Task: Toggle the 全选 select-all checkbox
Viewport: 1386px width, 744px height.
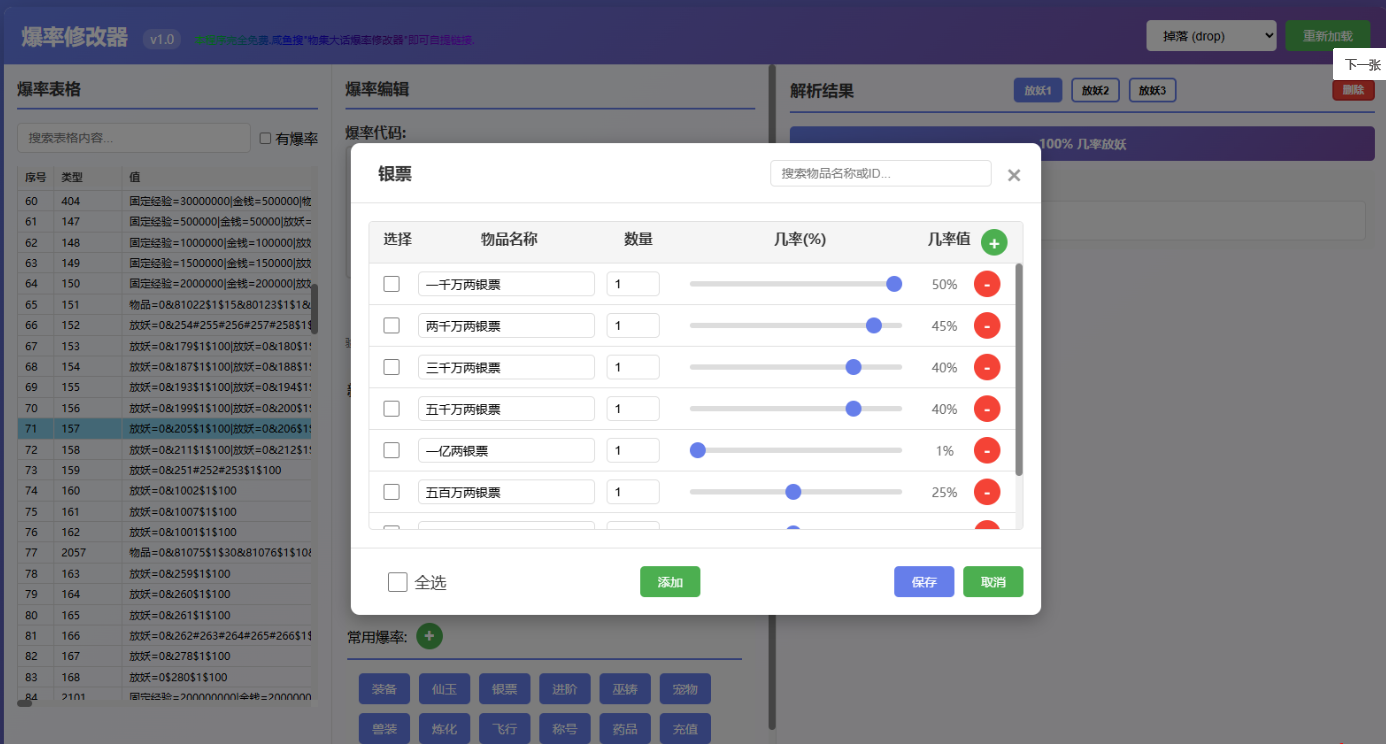Action: point(397,579)
